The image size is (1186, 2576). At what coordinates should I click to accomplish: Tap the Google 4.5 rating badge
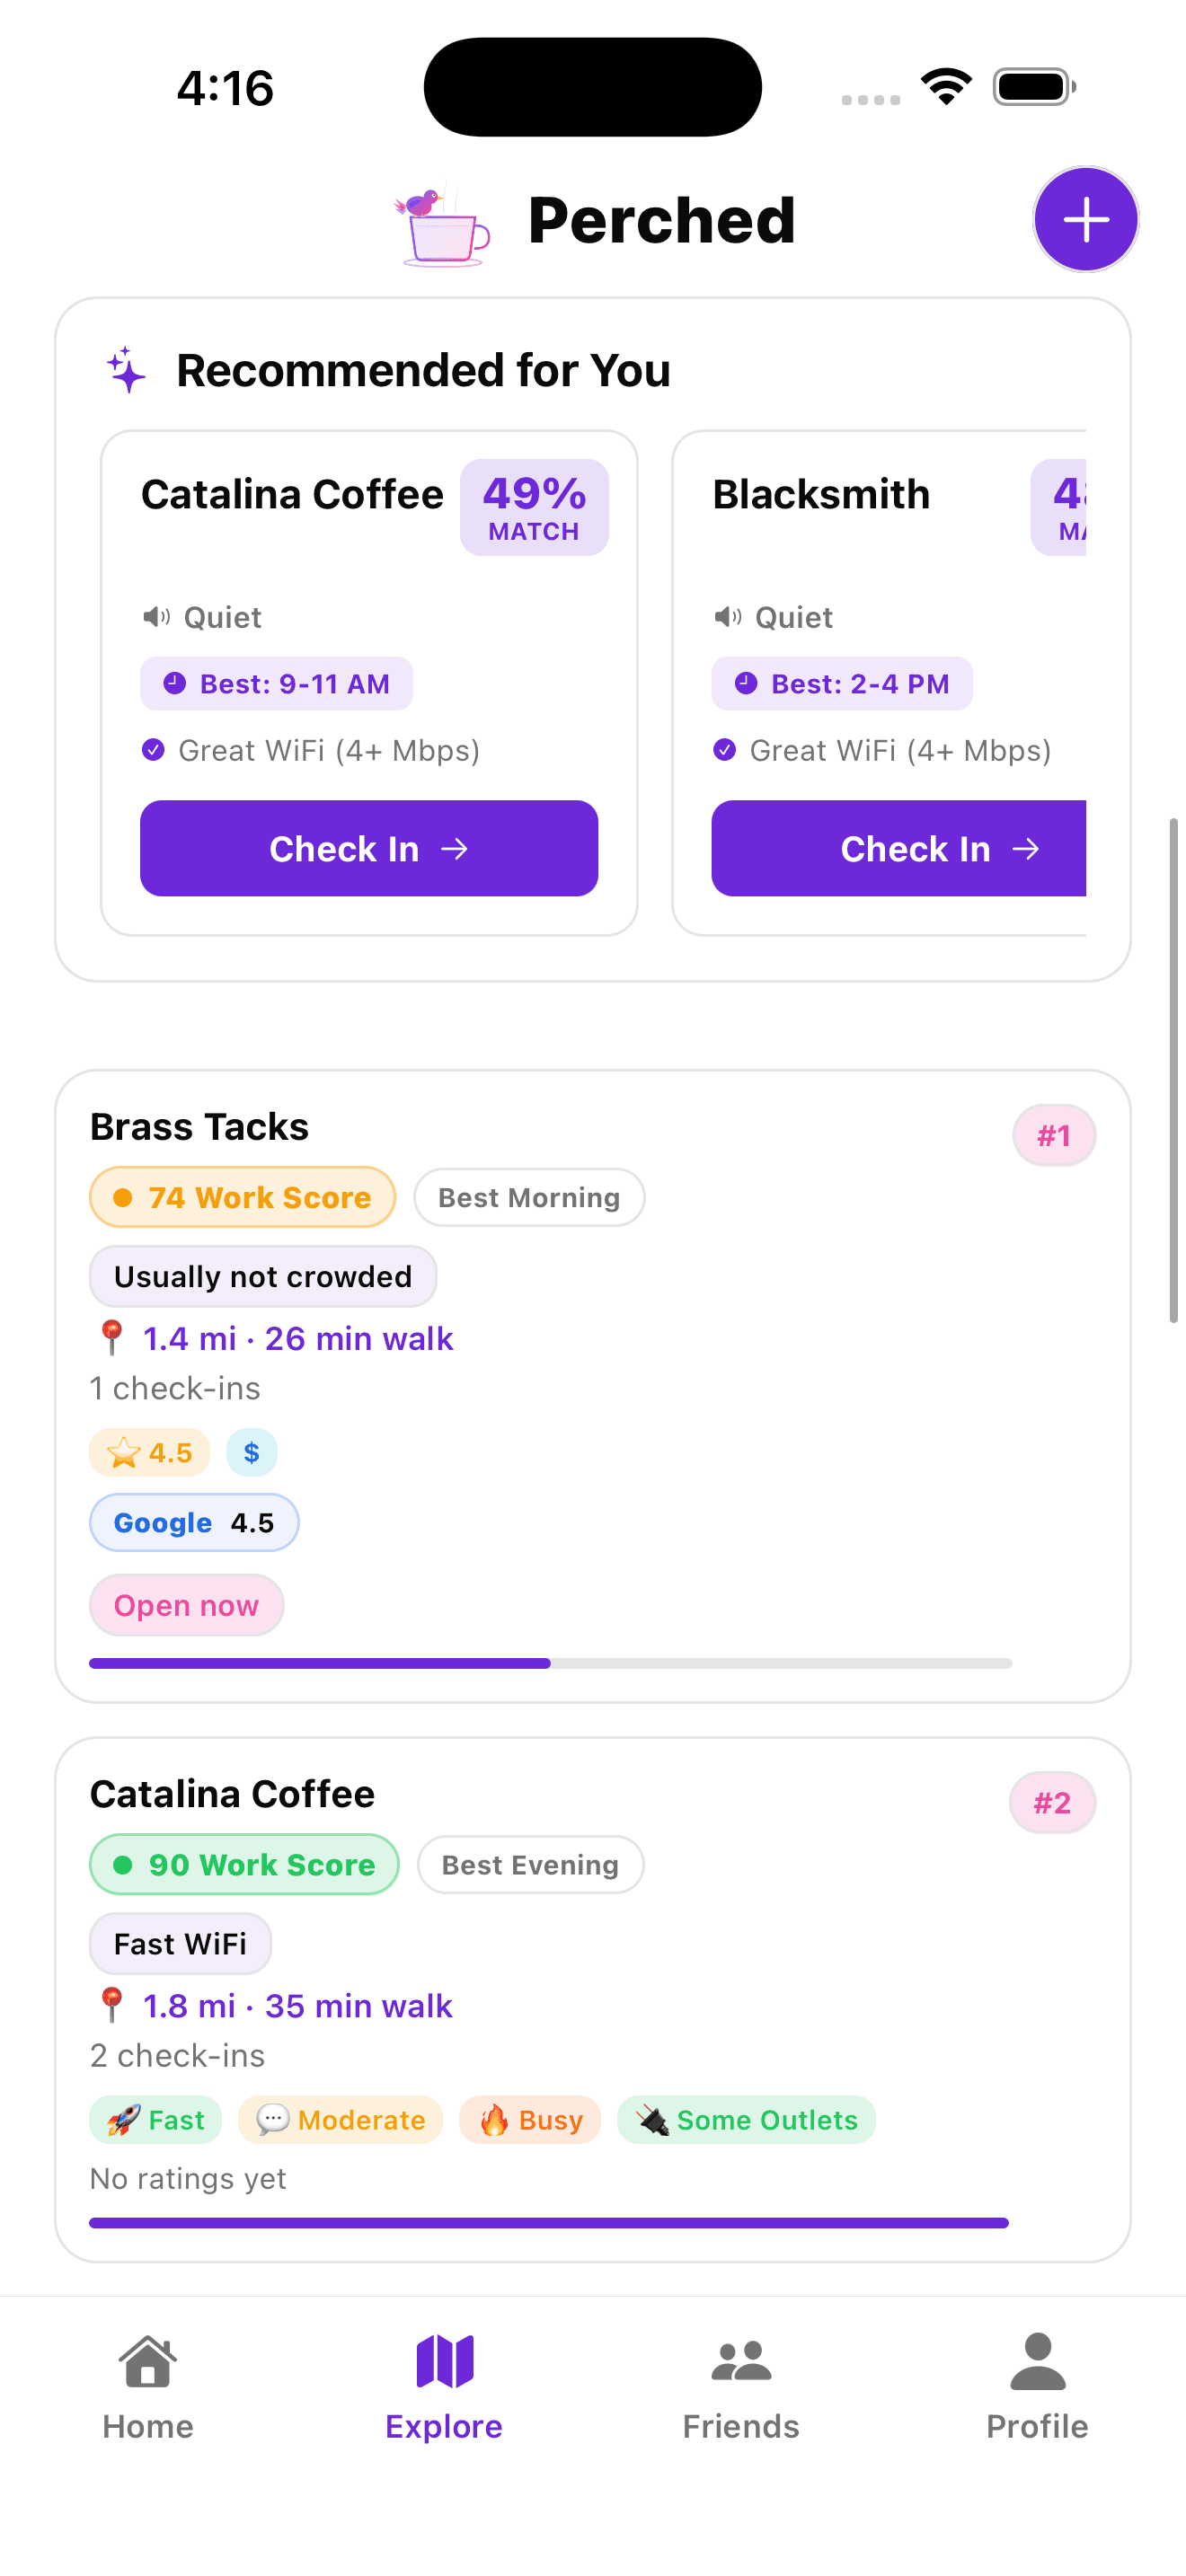[x=193, y=1522]
